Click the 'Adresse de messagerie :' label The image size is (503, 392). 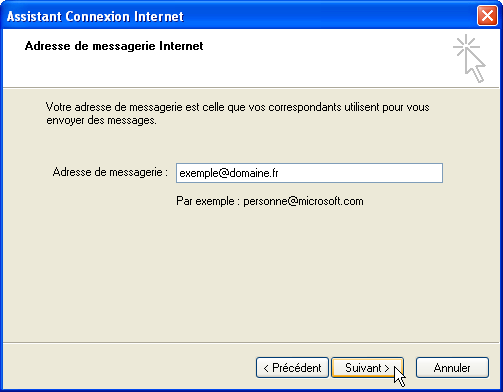tap(110, 172)
